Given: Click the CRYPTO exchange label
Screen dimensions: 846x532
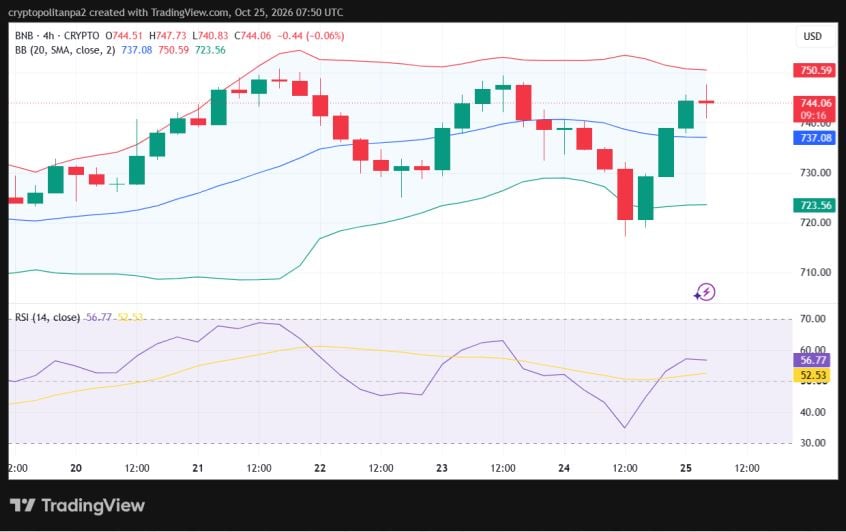Looking at the screenshot, I should pyautogui.click(x=81, y=36).
